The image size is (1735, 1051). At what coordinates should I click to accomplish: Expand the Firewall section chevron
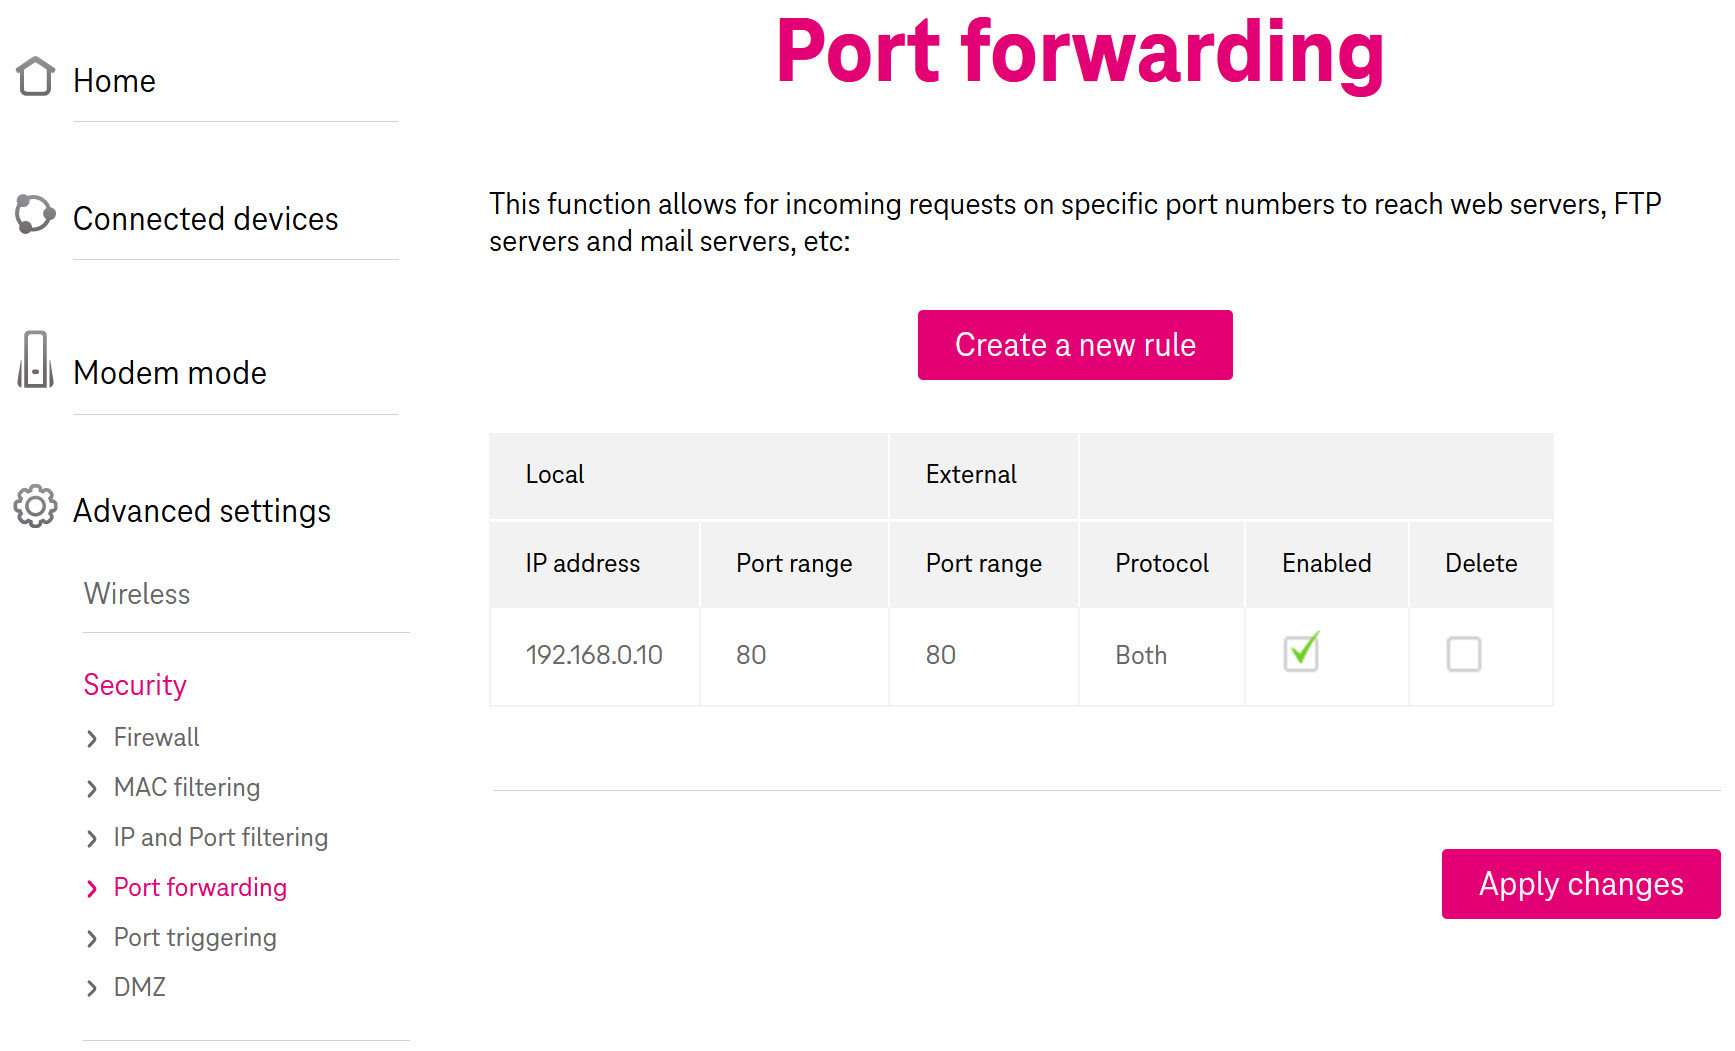(x=92, y=738)
